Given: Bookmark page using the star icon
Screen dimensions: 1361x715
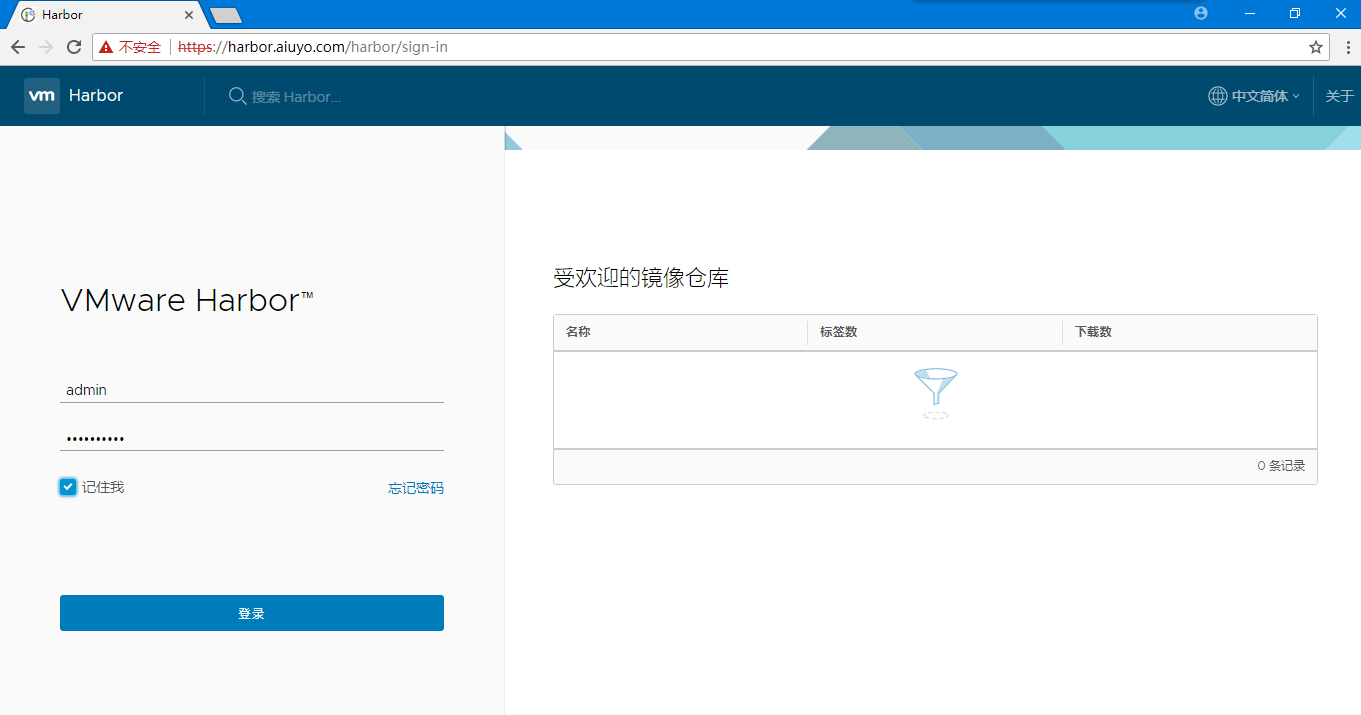Looking at the screenshot, I should (1315, 47).
